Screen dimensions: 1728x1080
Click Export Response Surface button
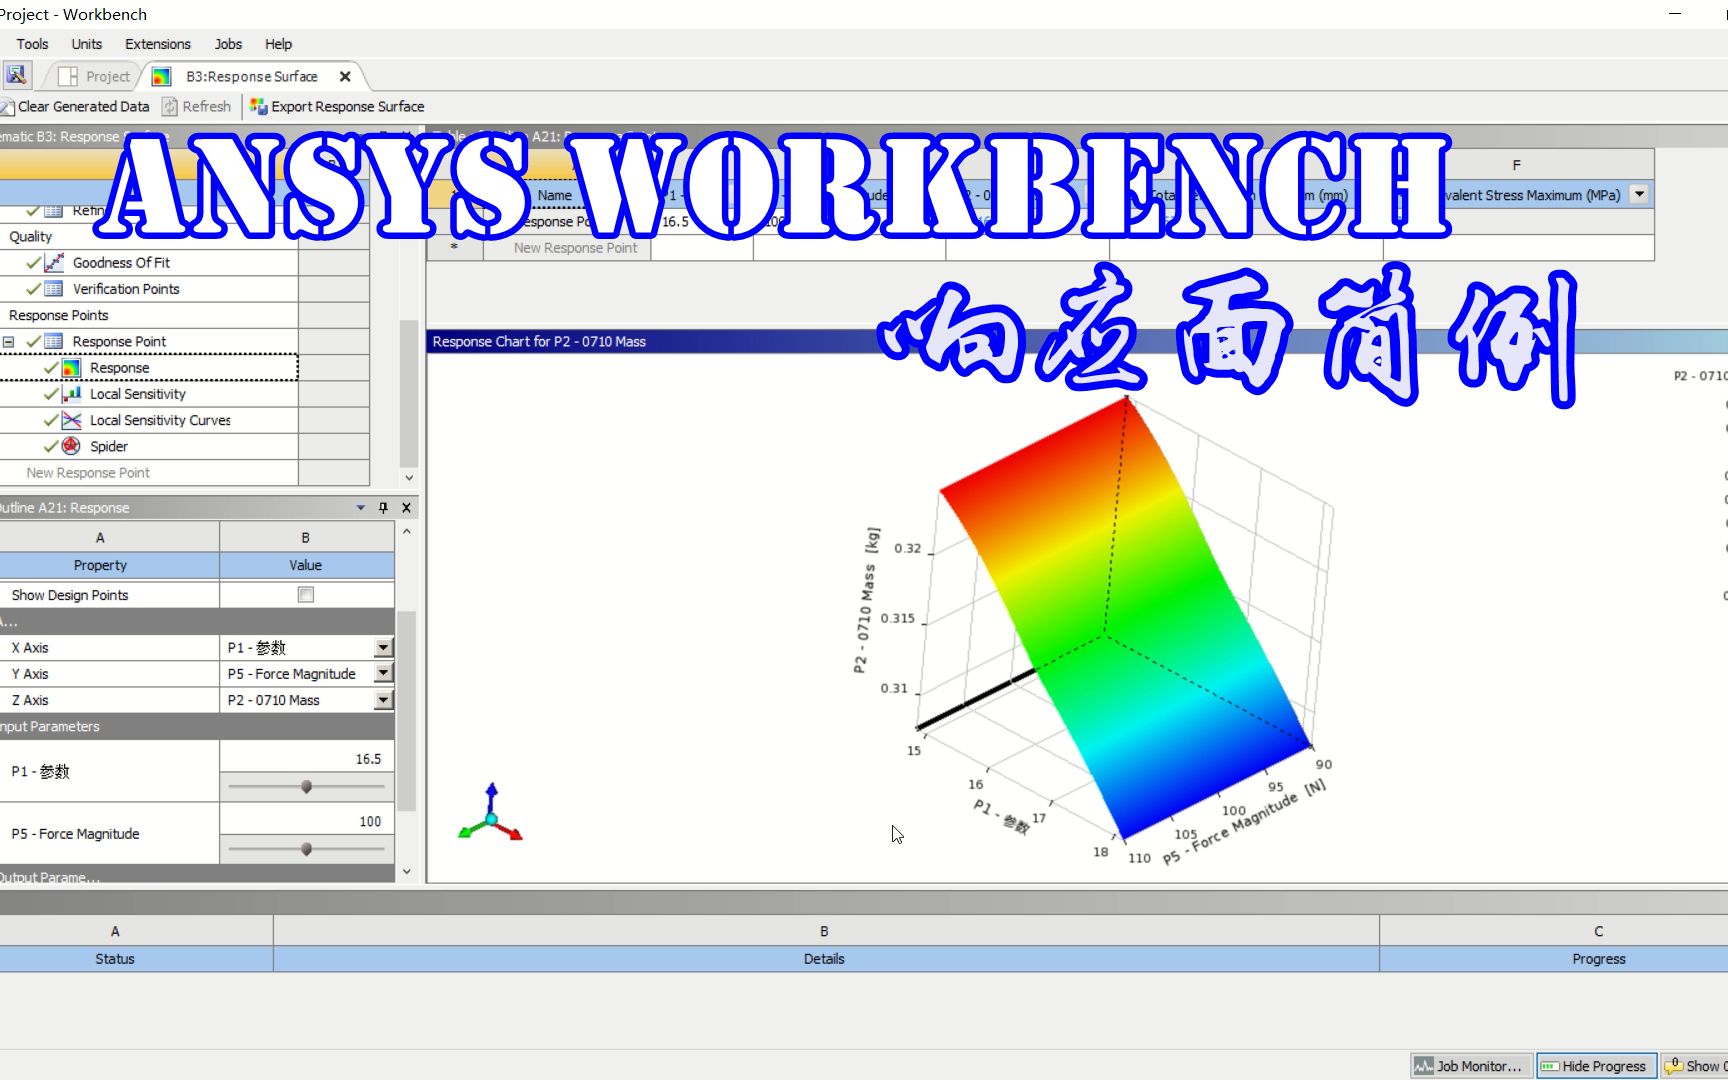(x=337, y=107)
